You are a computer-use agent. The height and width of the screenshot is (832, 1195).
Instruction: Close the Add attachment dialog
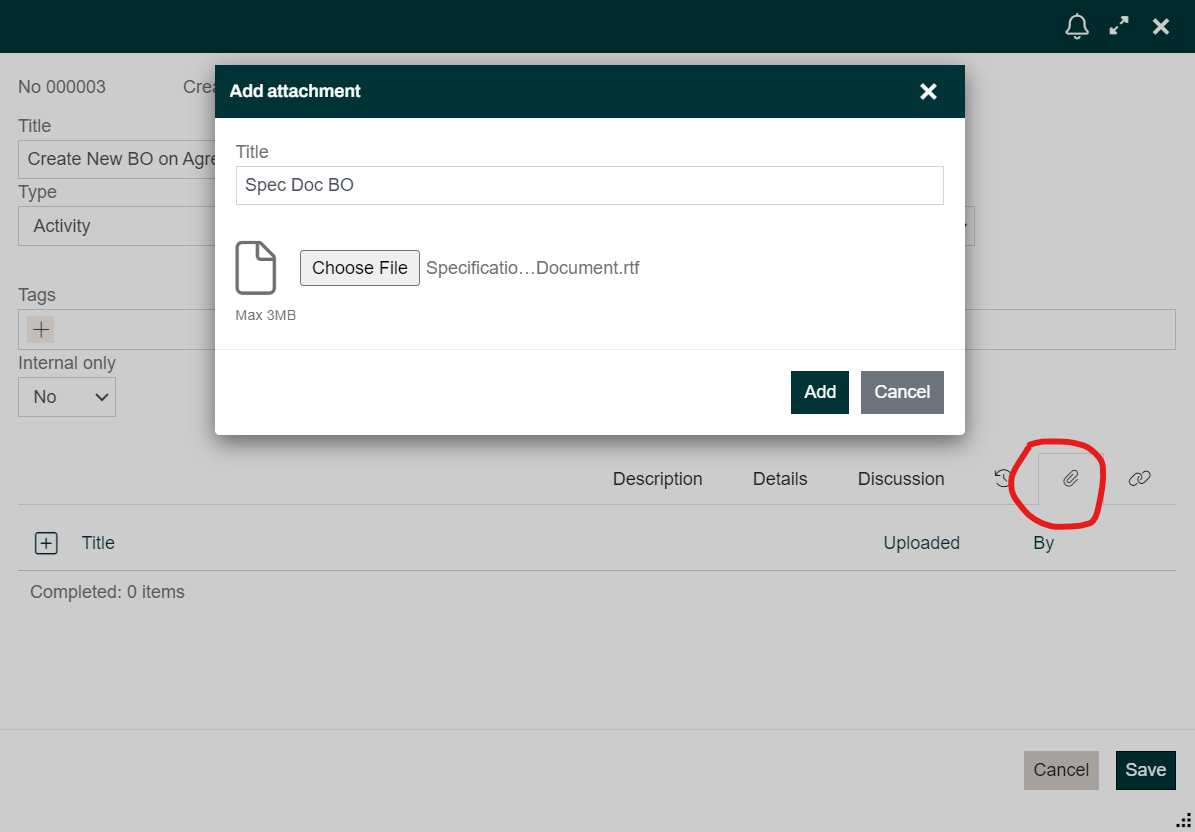[x=928, y=91]
